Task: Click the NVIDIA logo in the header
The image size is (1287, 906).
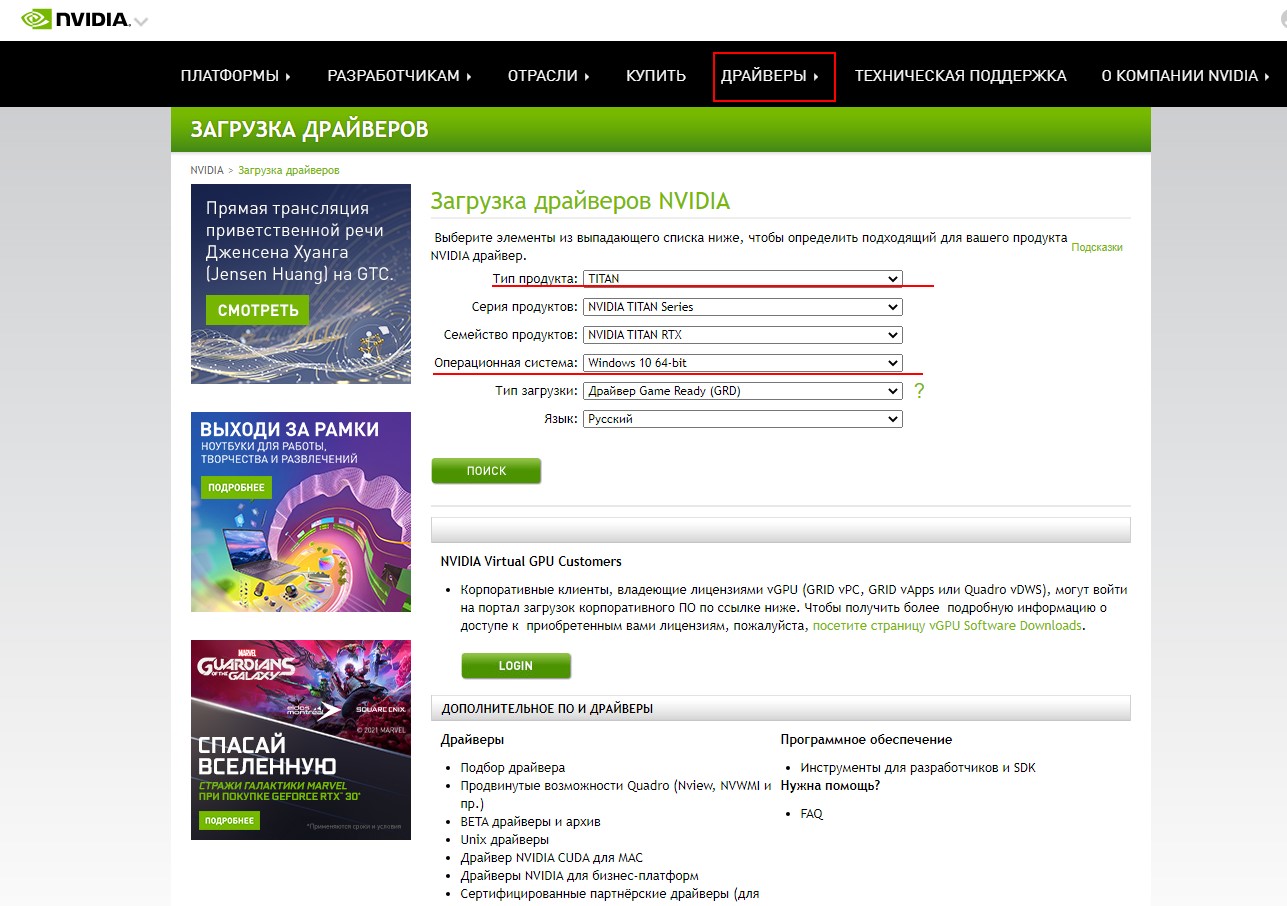Action: tap(76, 19)
